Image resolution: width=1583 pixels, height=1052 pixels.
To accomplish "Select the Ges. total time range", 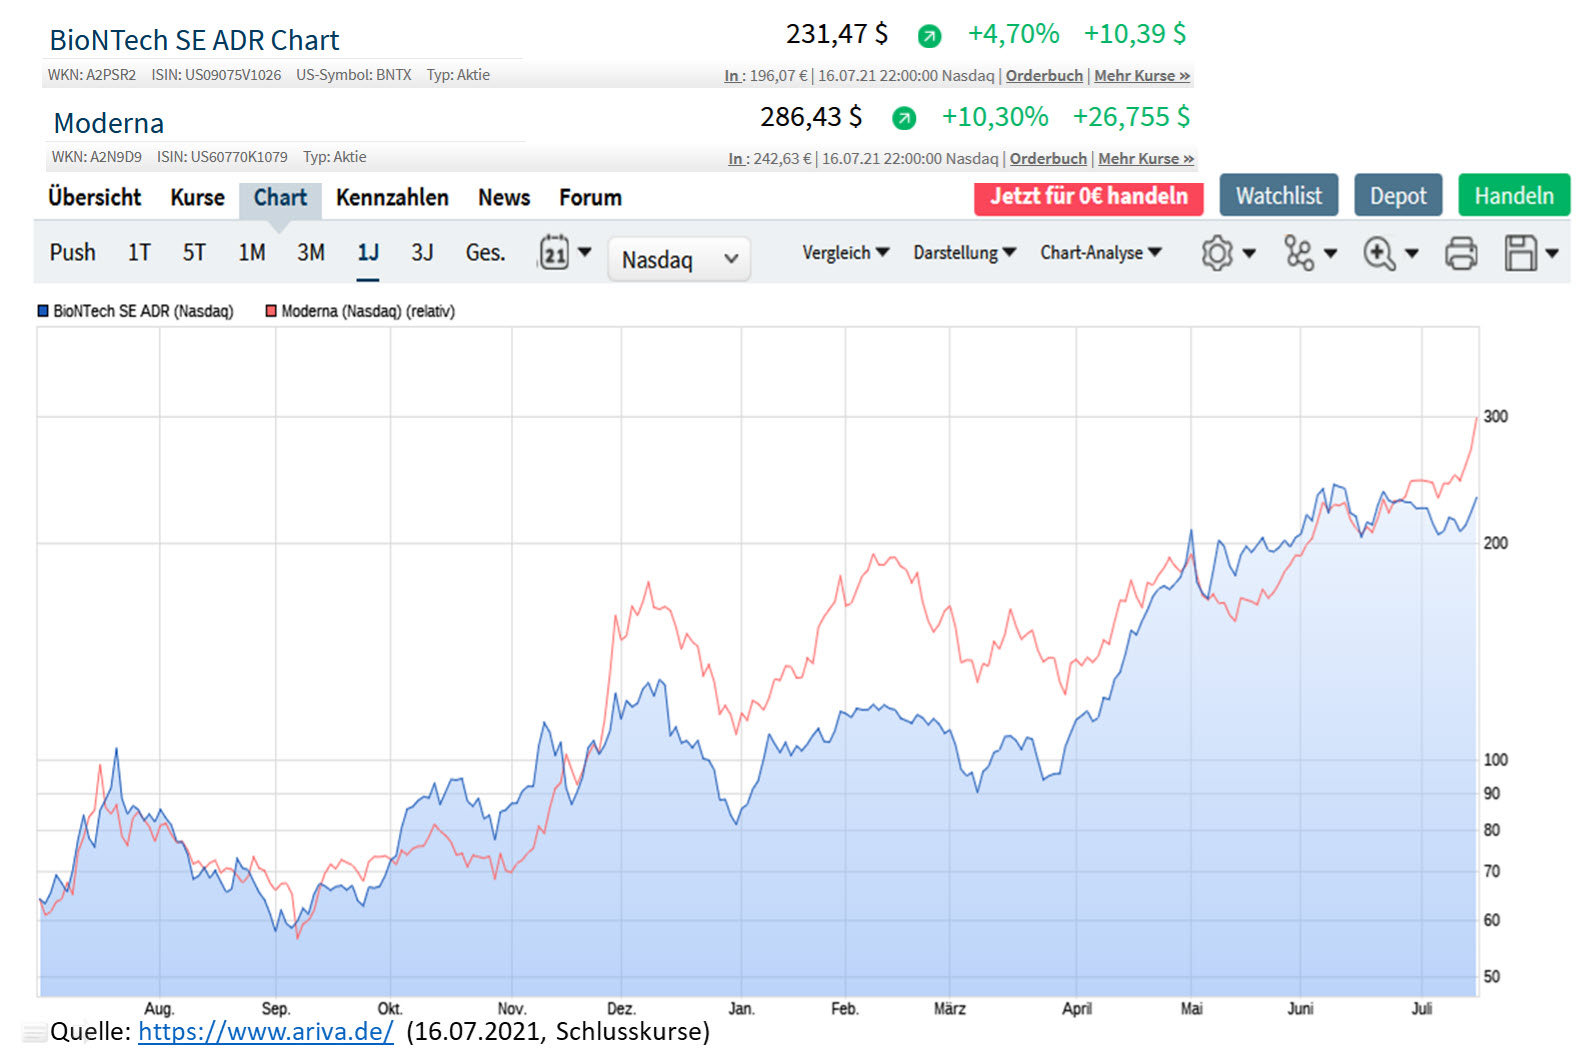I will (485, 252).
